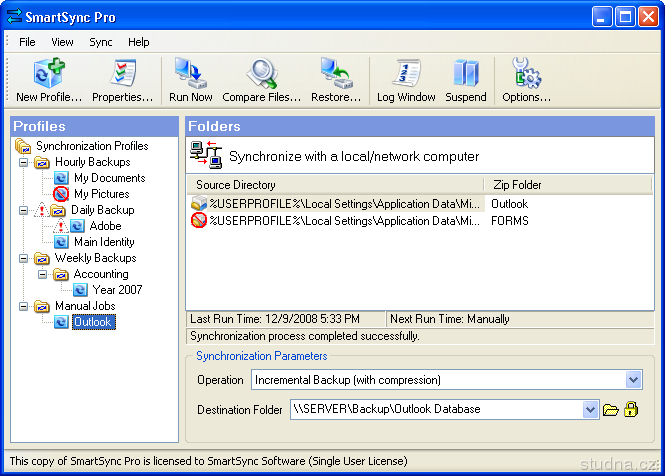Click the New Profile toolbar icon
665x476 pixels.
[48, 79]
